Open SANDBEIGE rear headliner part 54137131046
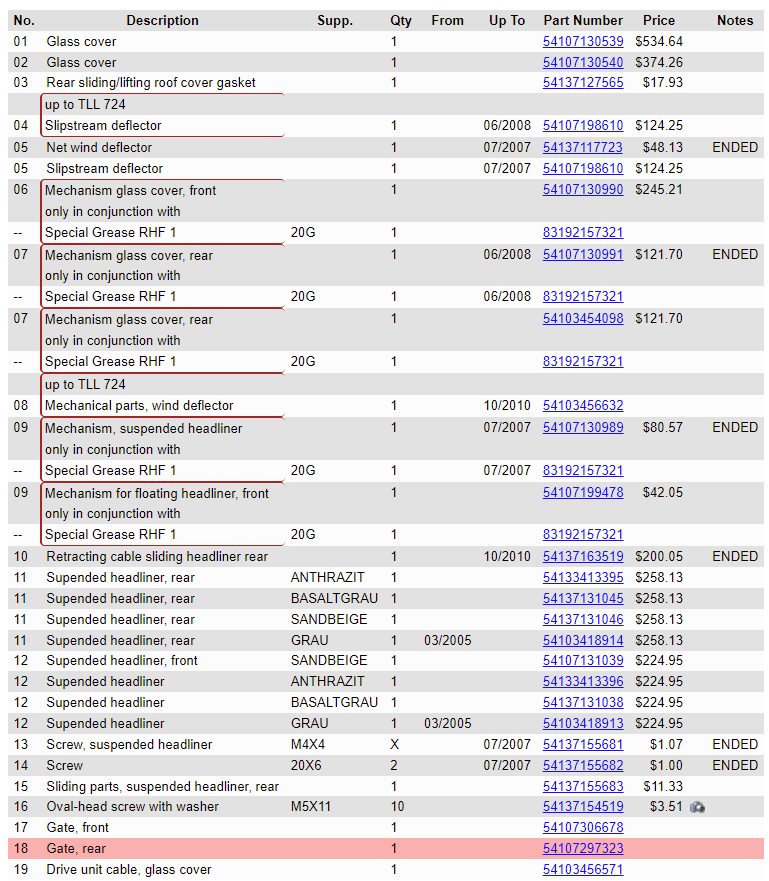The image size is (769, 881). 583,620
